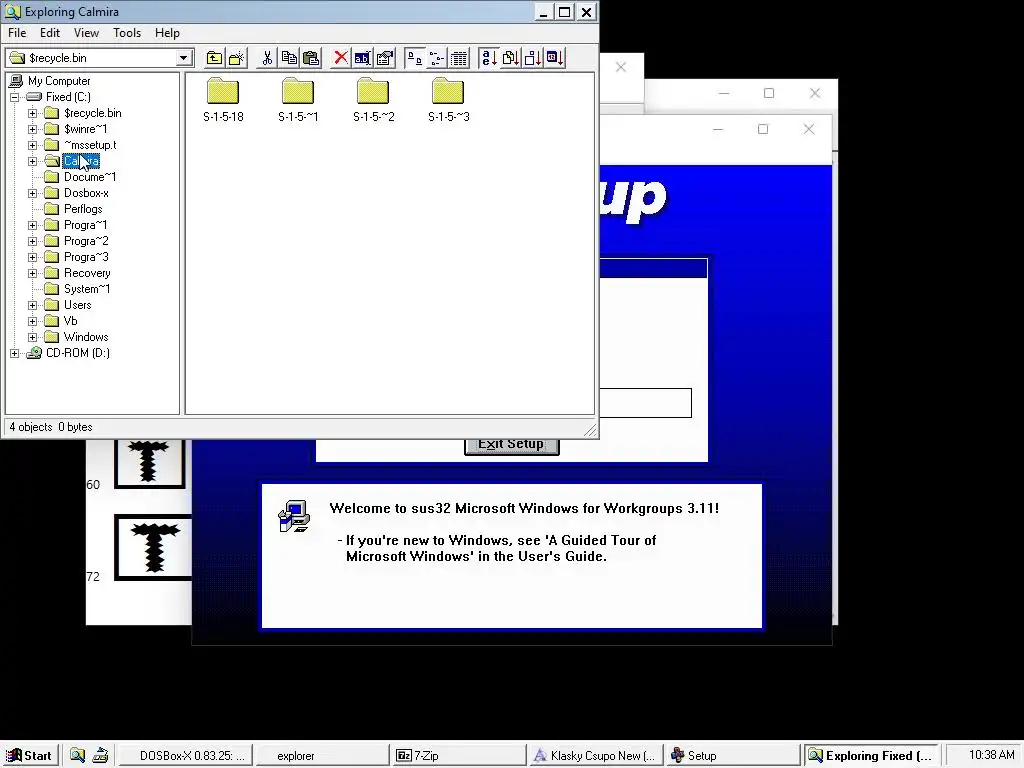Open the Tools menu

coord(127,33)
